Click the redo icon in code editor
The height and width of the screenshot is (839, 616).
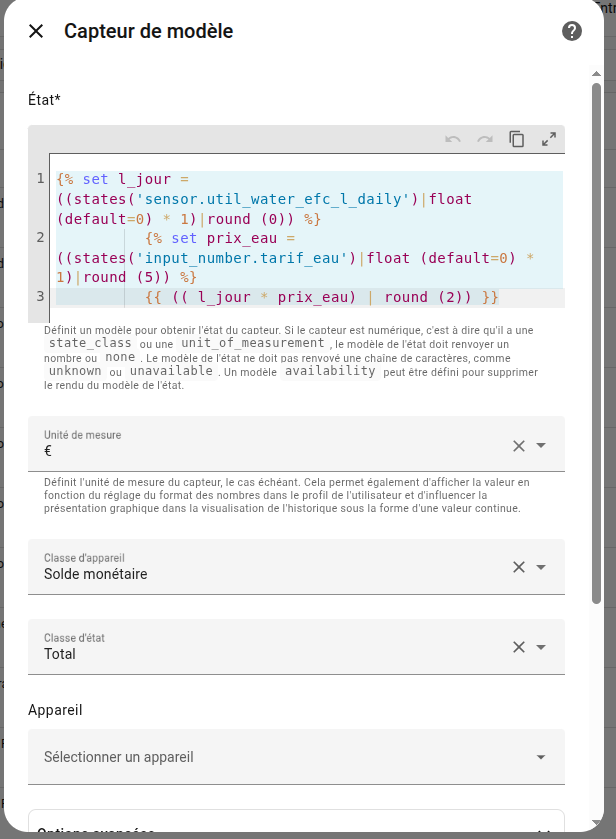(x=485, y=140)
